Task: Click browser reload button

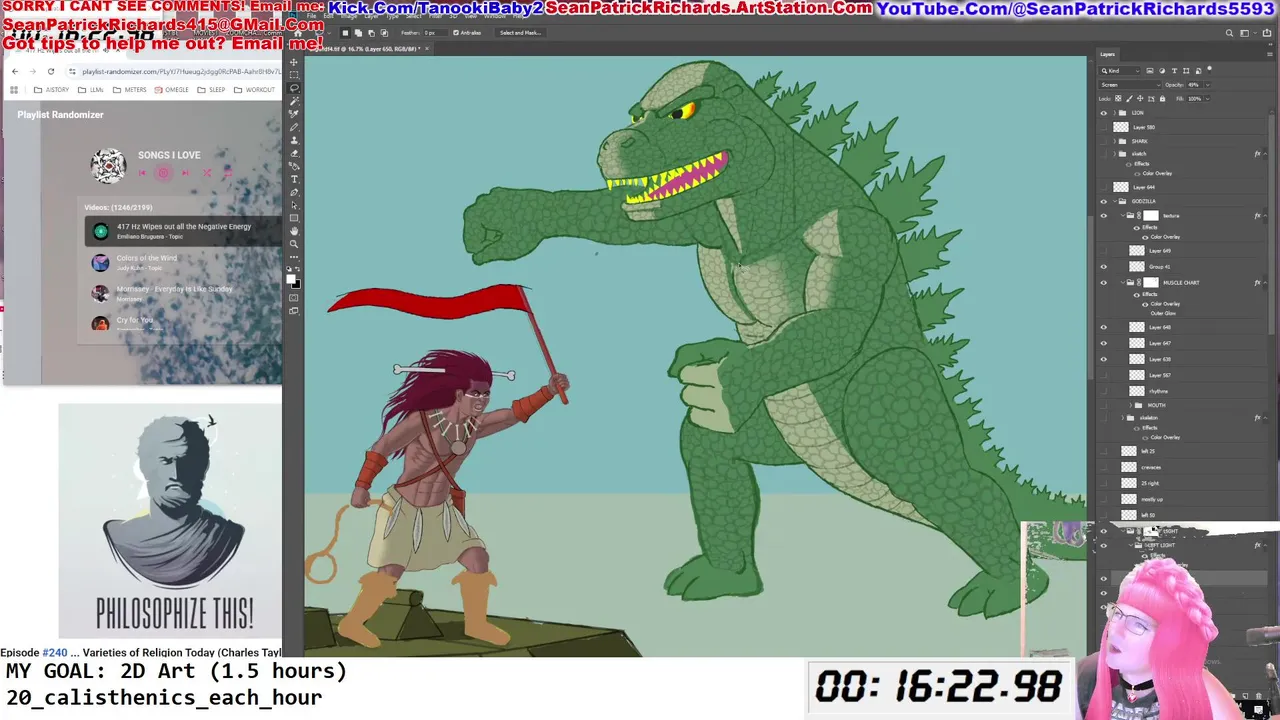Action: [x=51, y=71]
